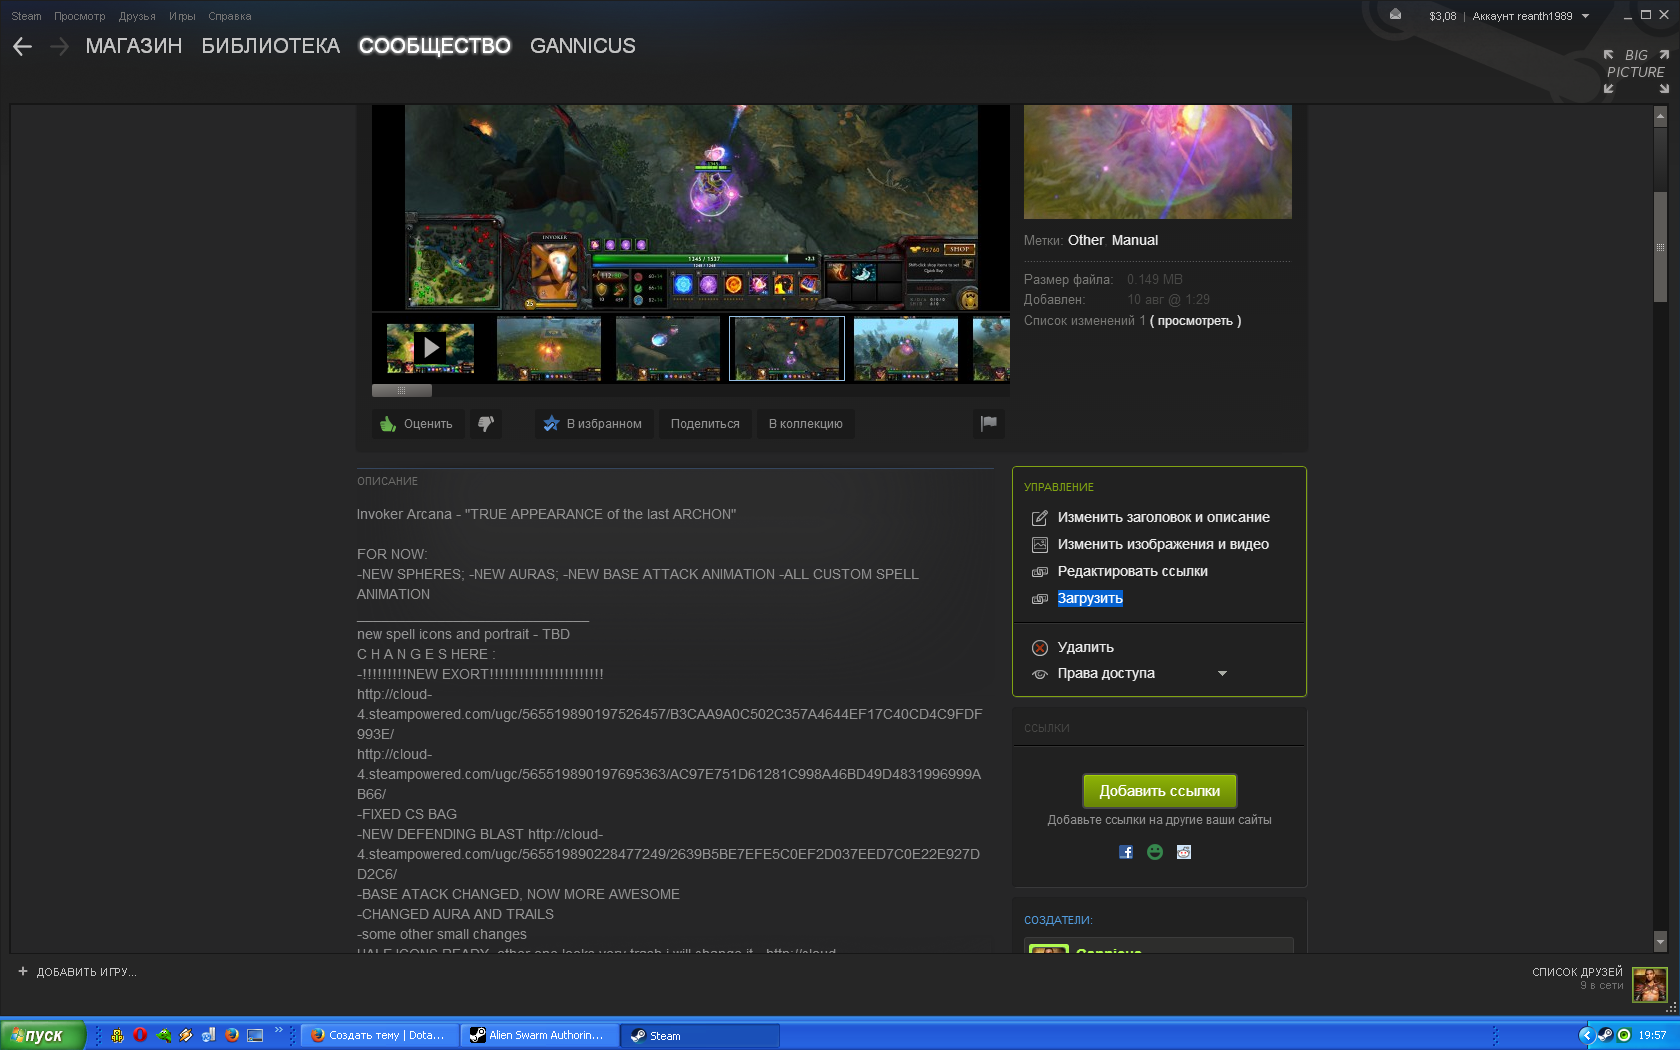
Task: Click the image icon beside Изменить изображения и видео
Action: point(1040,545)
